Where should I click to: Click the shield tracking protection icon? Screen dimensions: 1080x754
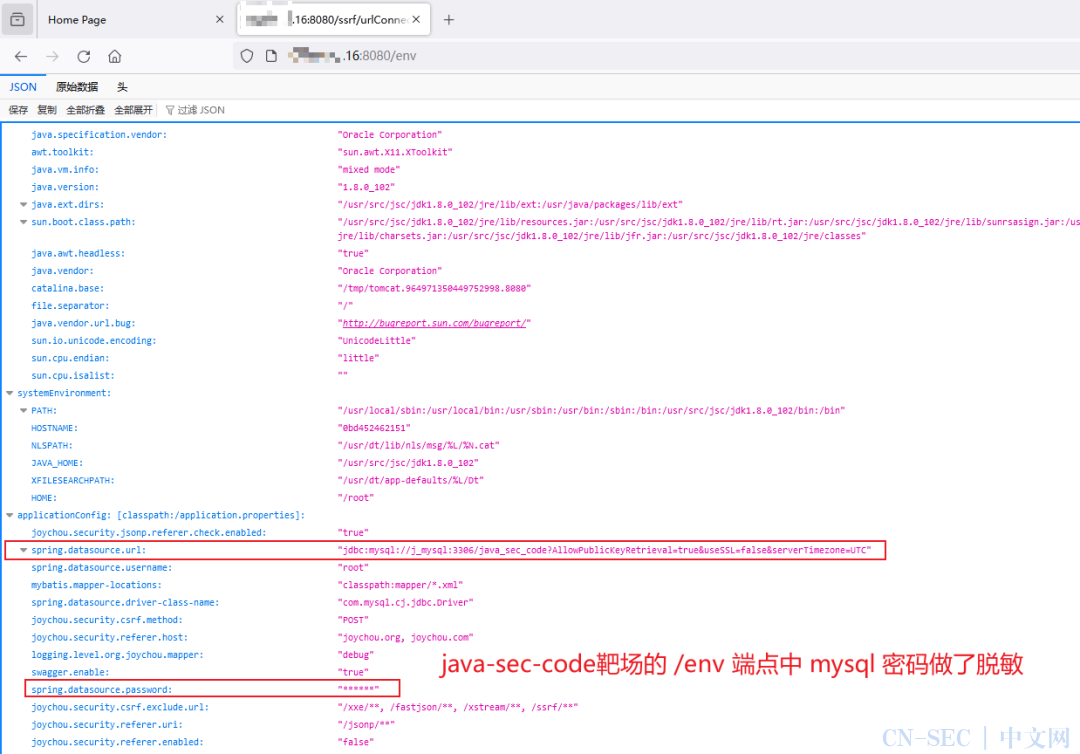247,56
